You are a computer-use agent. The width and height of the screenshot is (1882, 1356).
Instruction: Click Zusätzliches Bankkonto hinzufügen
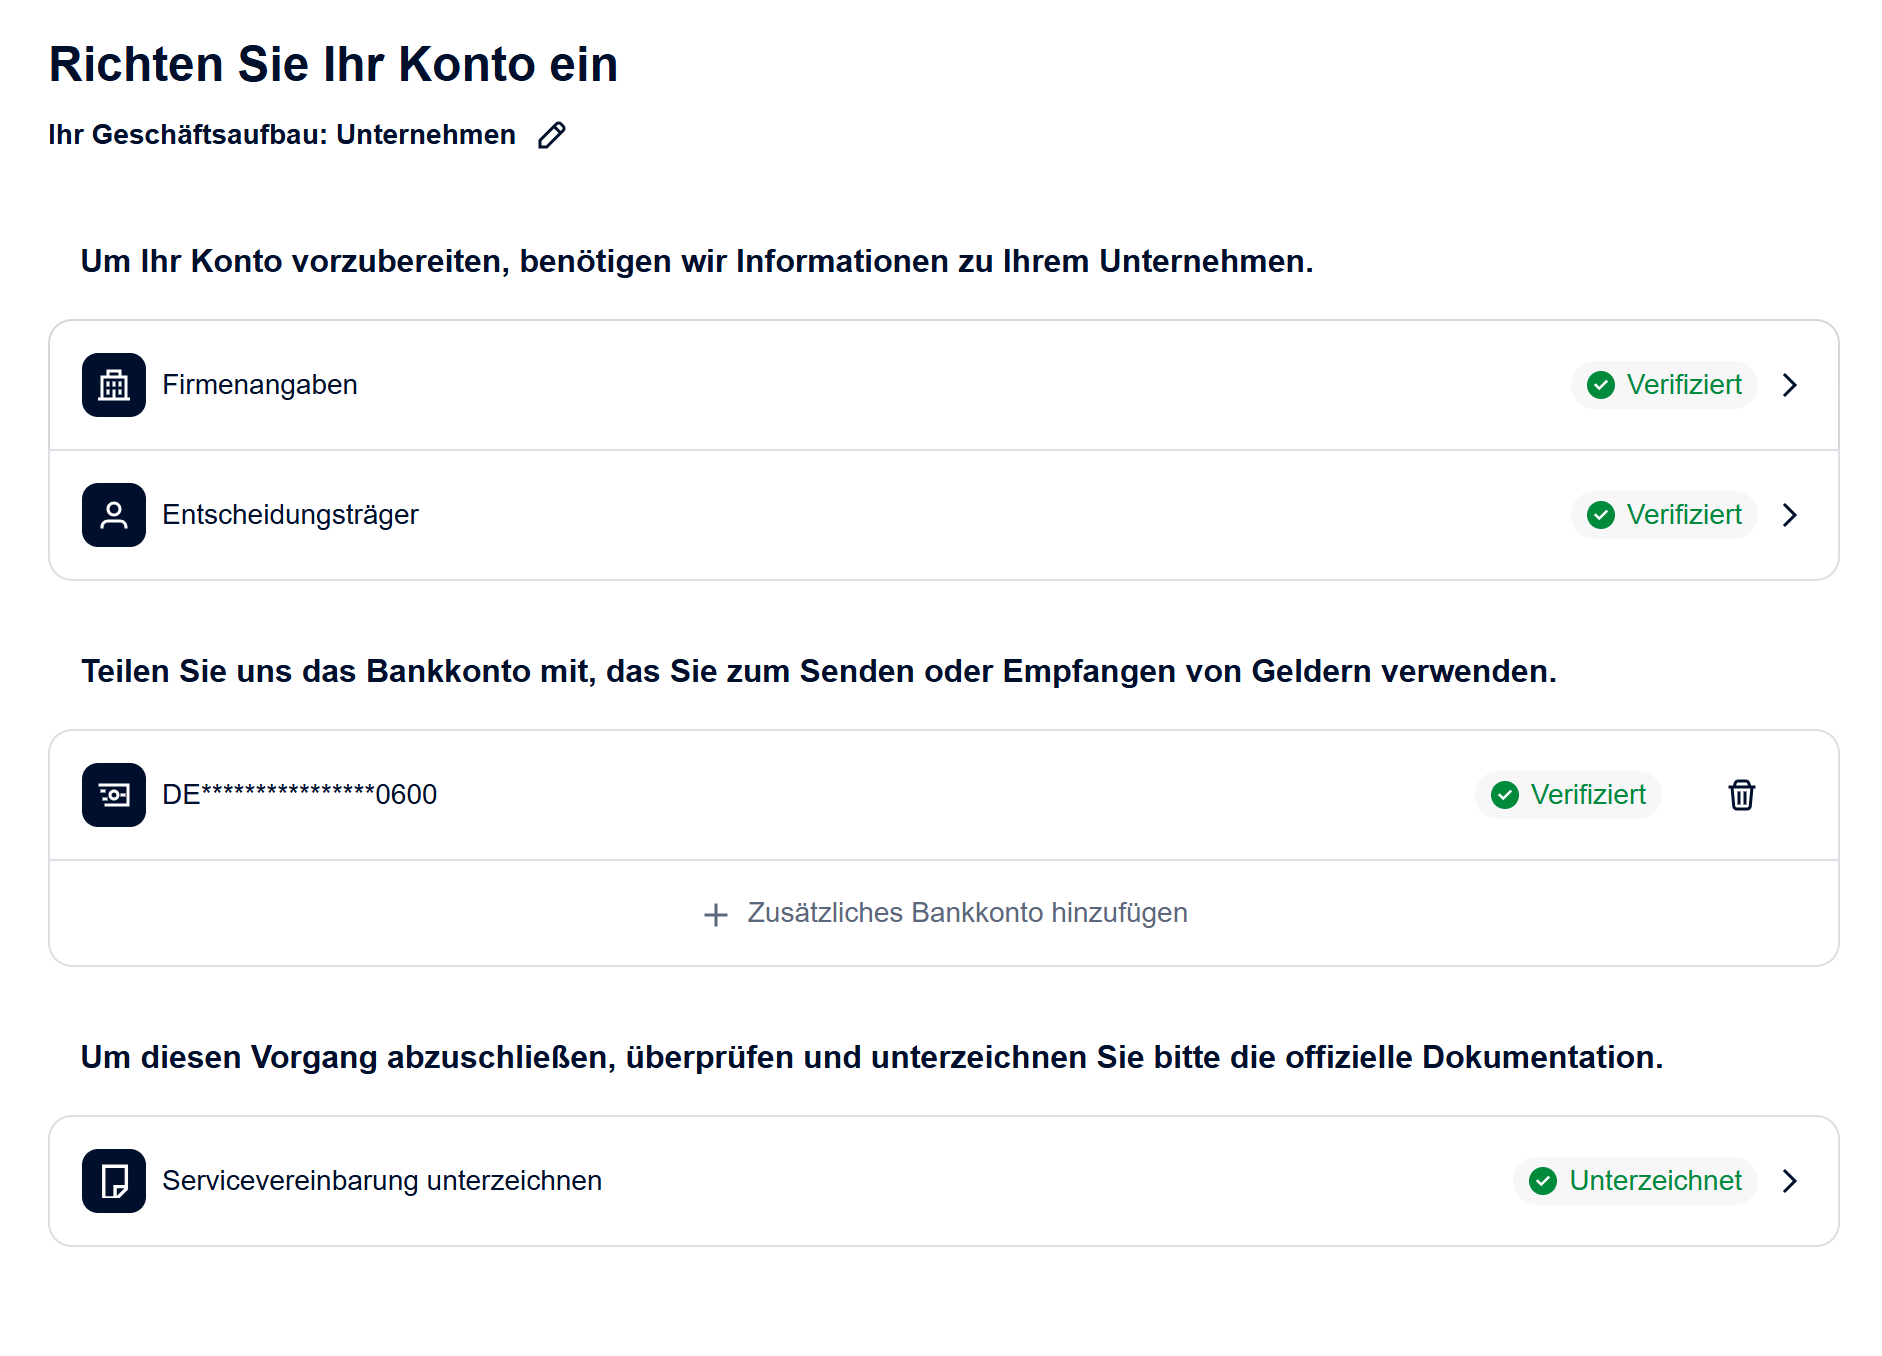(x=966, y=913)
